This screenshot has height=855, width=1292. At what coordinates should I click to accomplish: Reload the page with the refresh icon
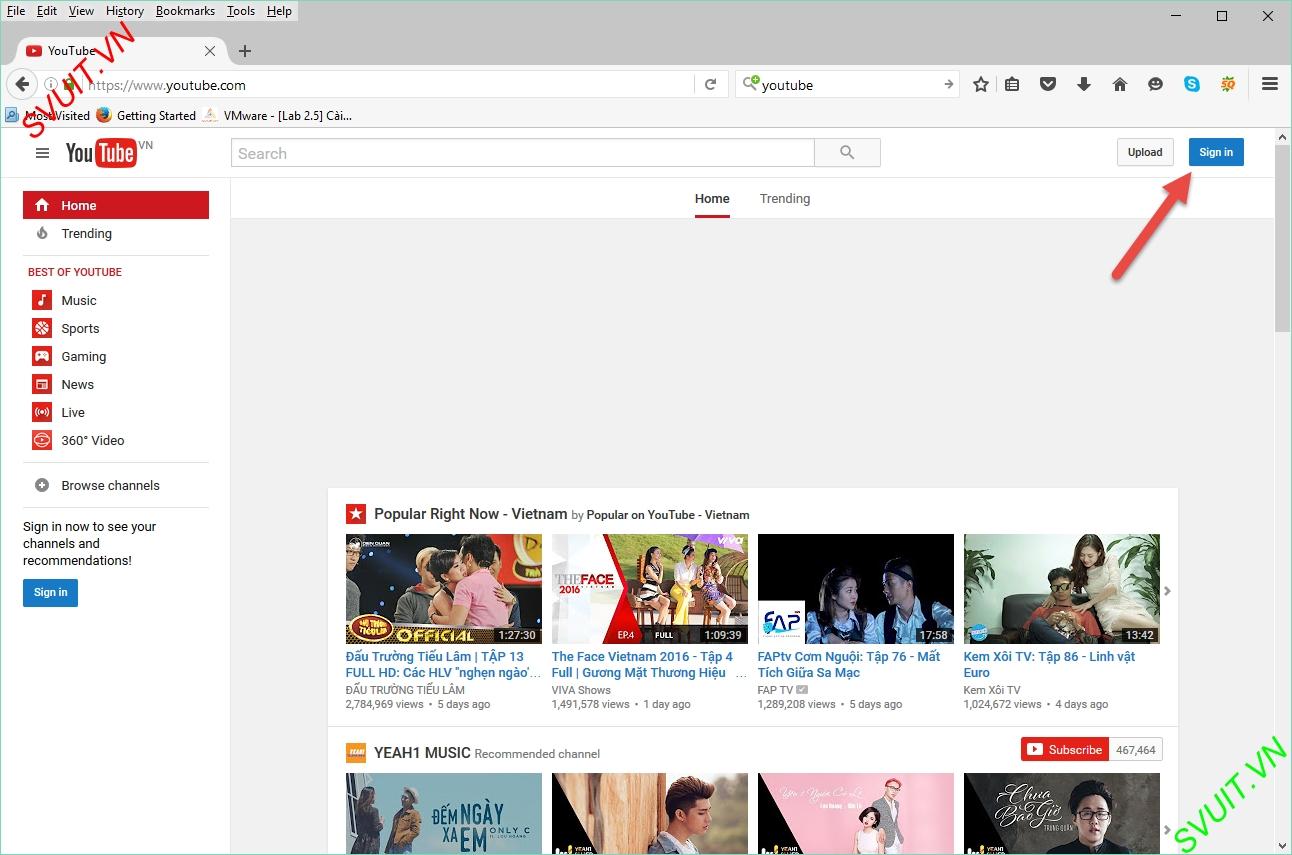(710, 85)
